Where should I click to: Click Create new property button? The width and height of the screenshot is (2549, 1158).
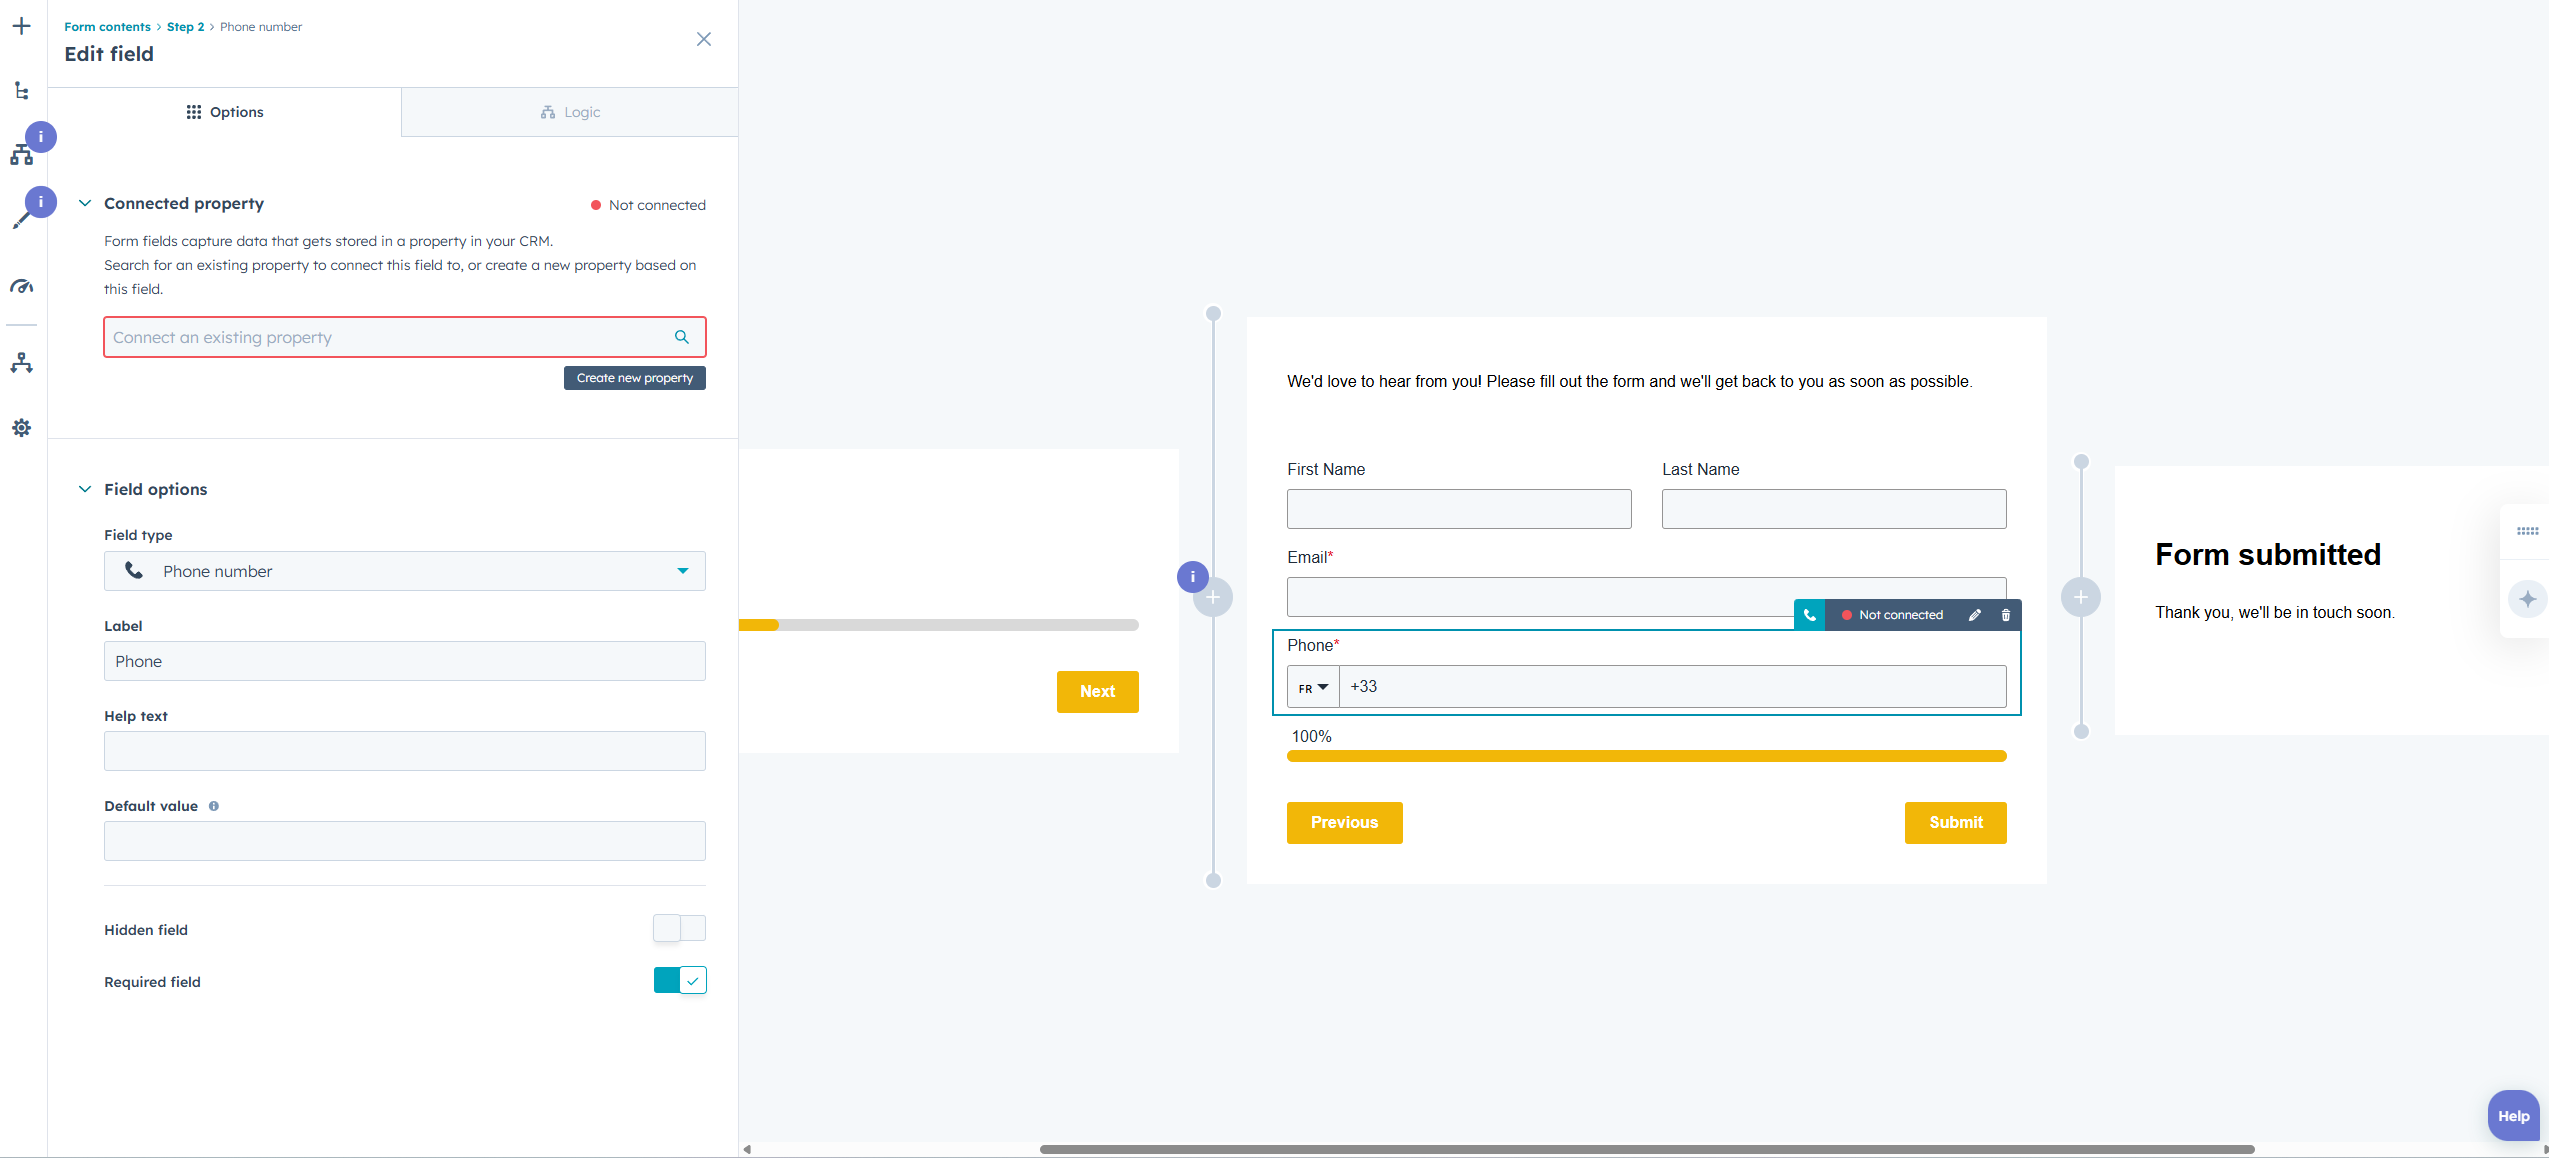click(634, 378)
